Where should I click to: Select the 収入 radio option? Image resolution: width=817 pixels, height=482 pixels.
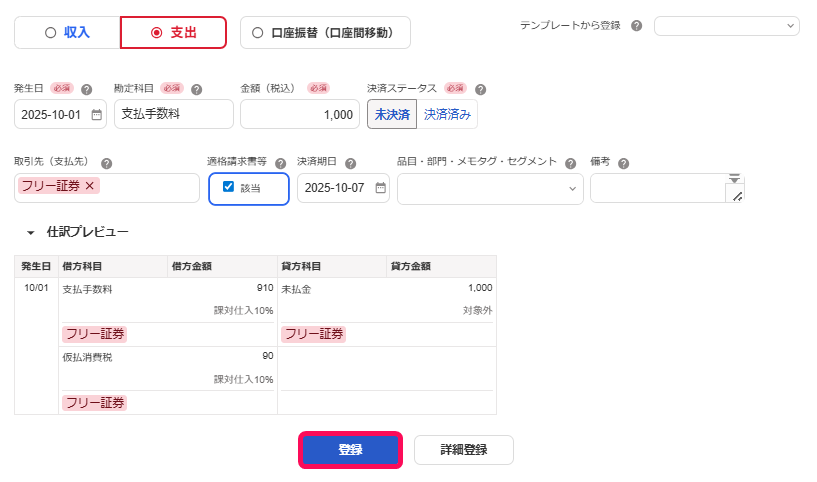point(67,33)
